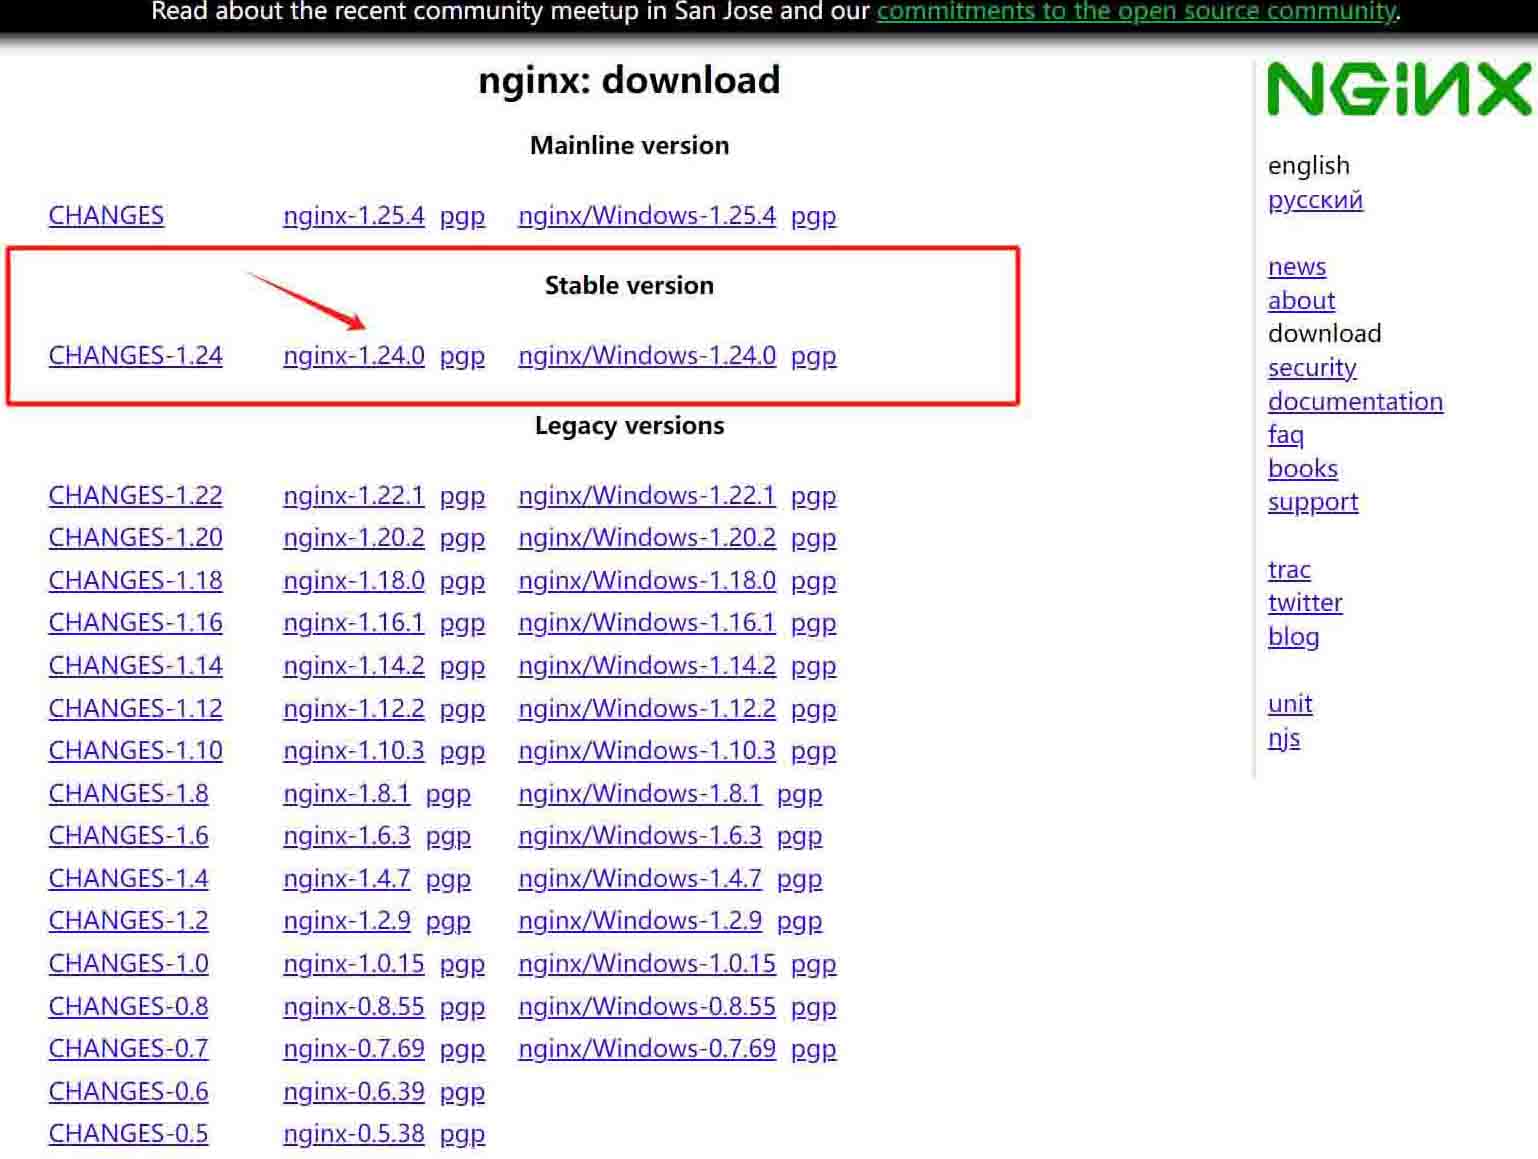Image resolution: width=1538 pixels, height=1159 pixels.
Task: Open the njs link
Action: (1284, 738)
